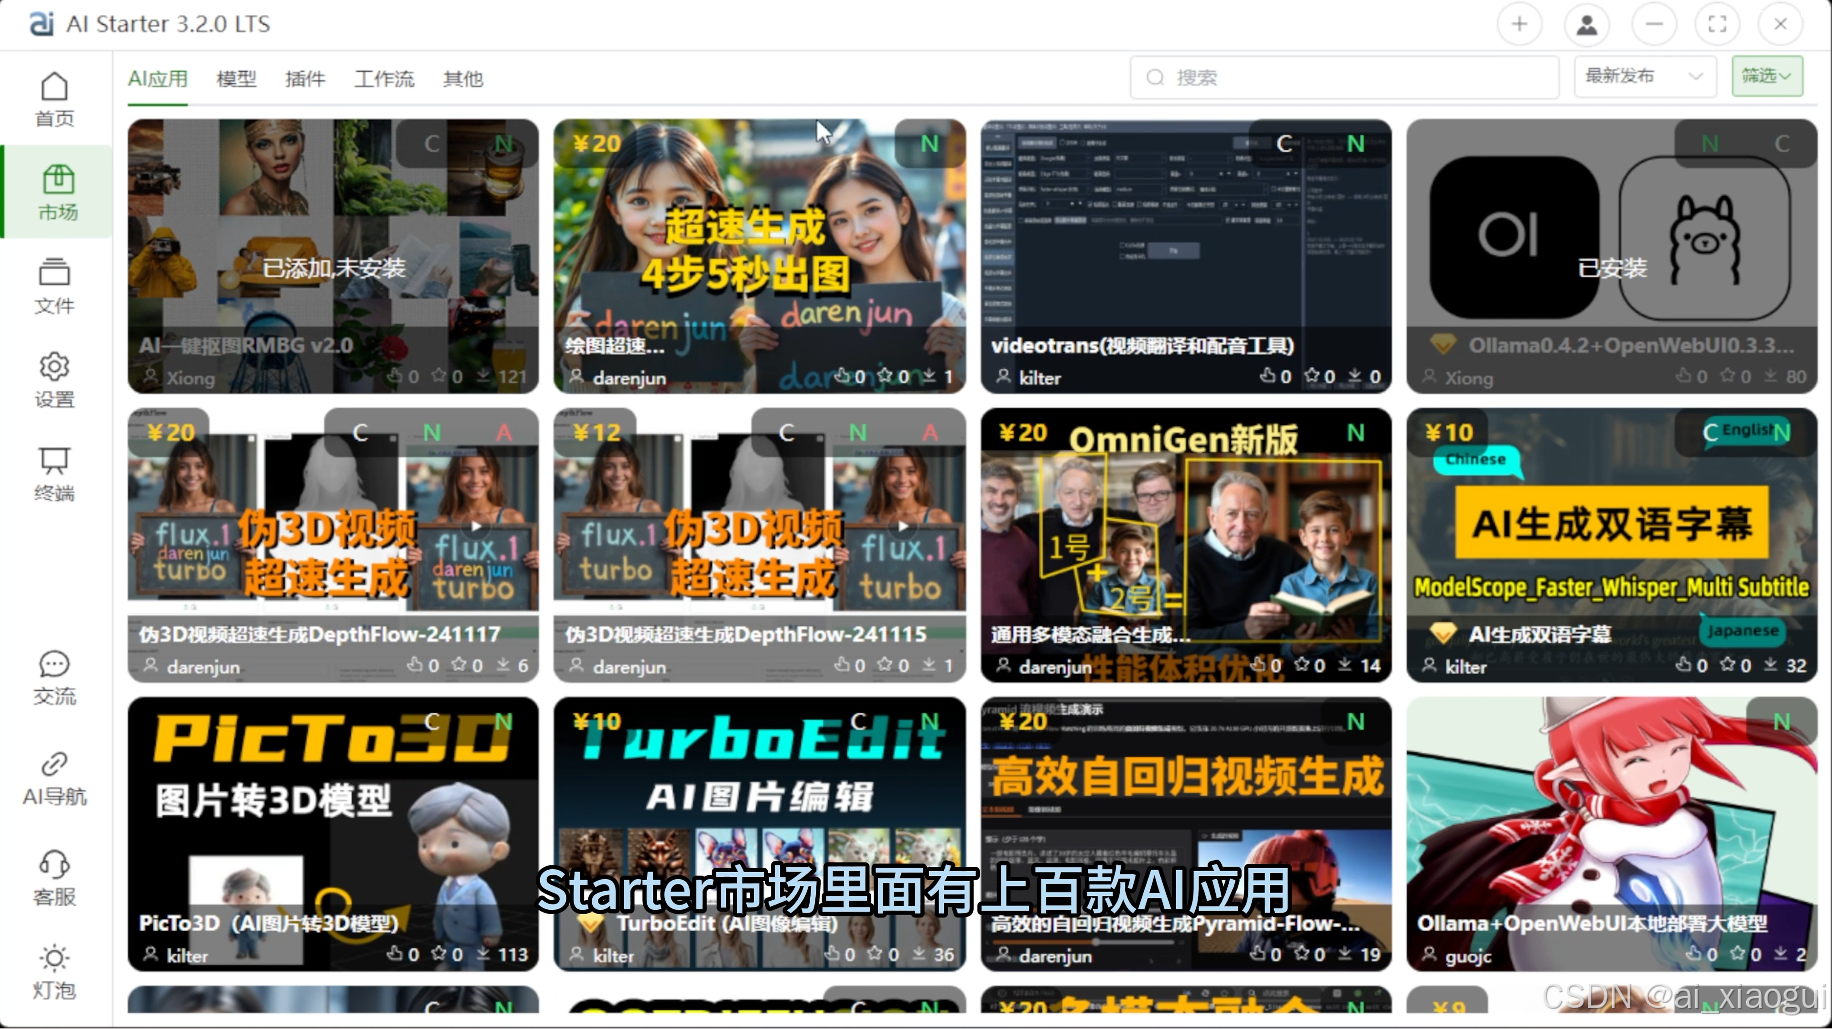Expand the 筛选 filter dropdown
The height and width of the screenshot is (1029, 1832).
click(1767, 76)
